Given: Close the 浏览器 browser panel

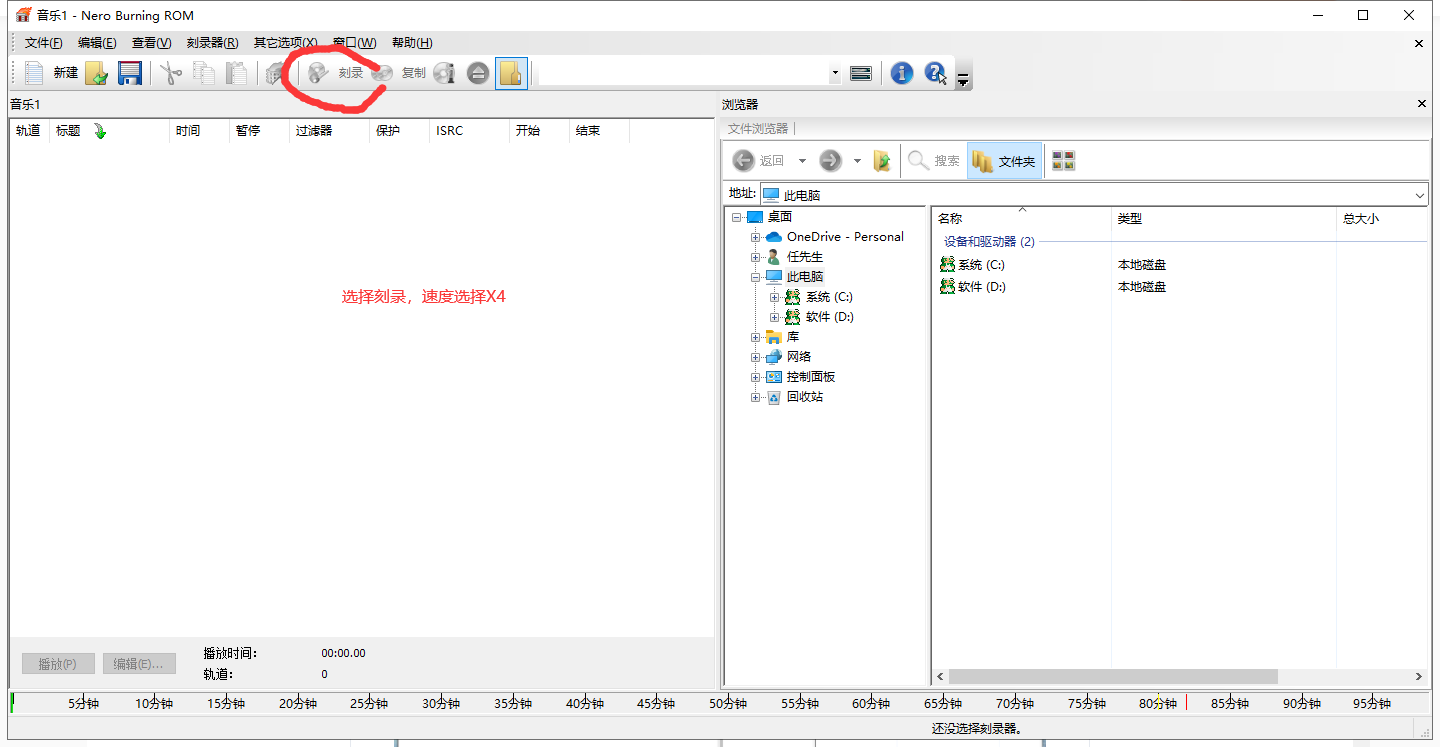Looking at the screenshot, I should (x=1422, y=104).
